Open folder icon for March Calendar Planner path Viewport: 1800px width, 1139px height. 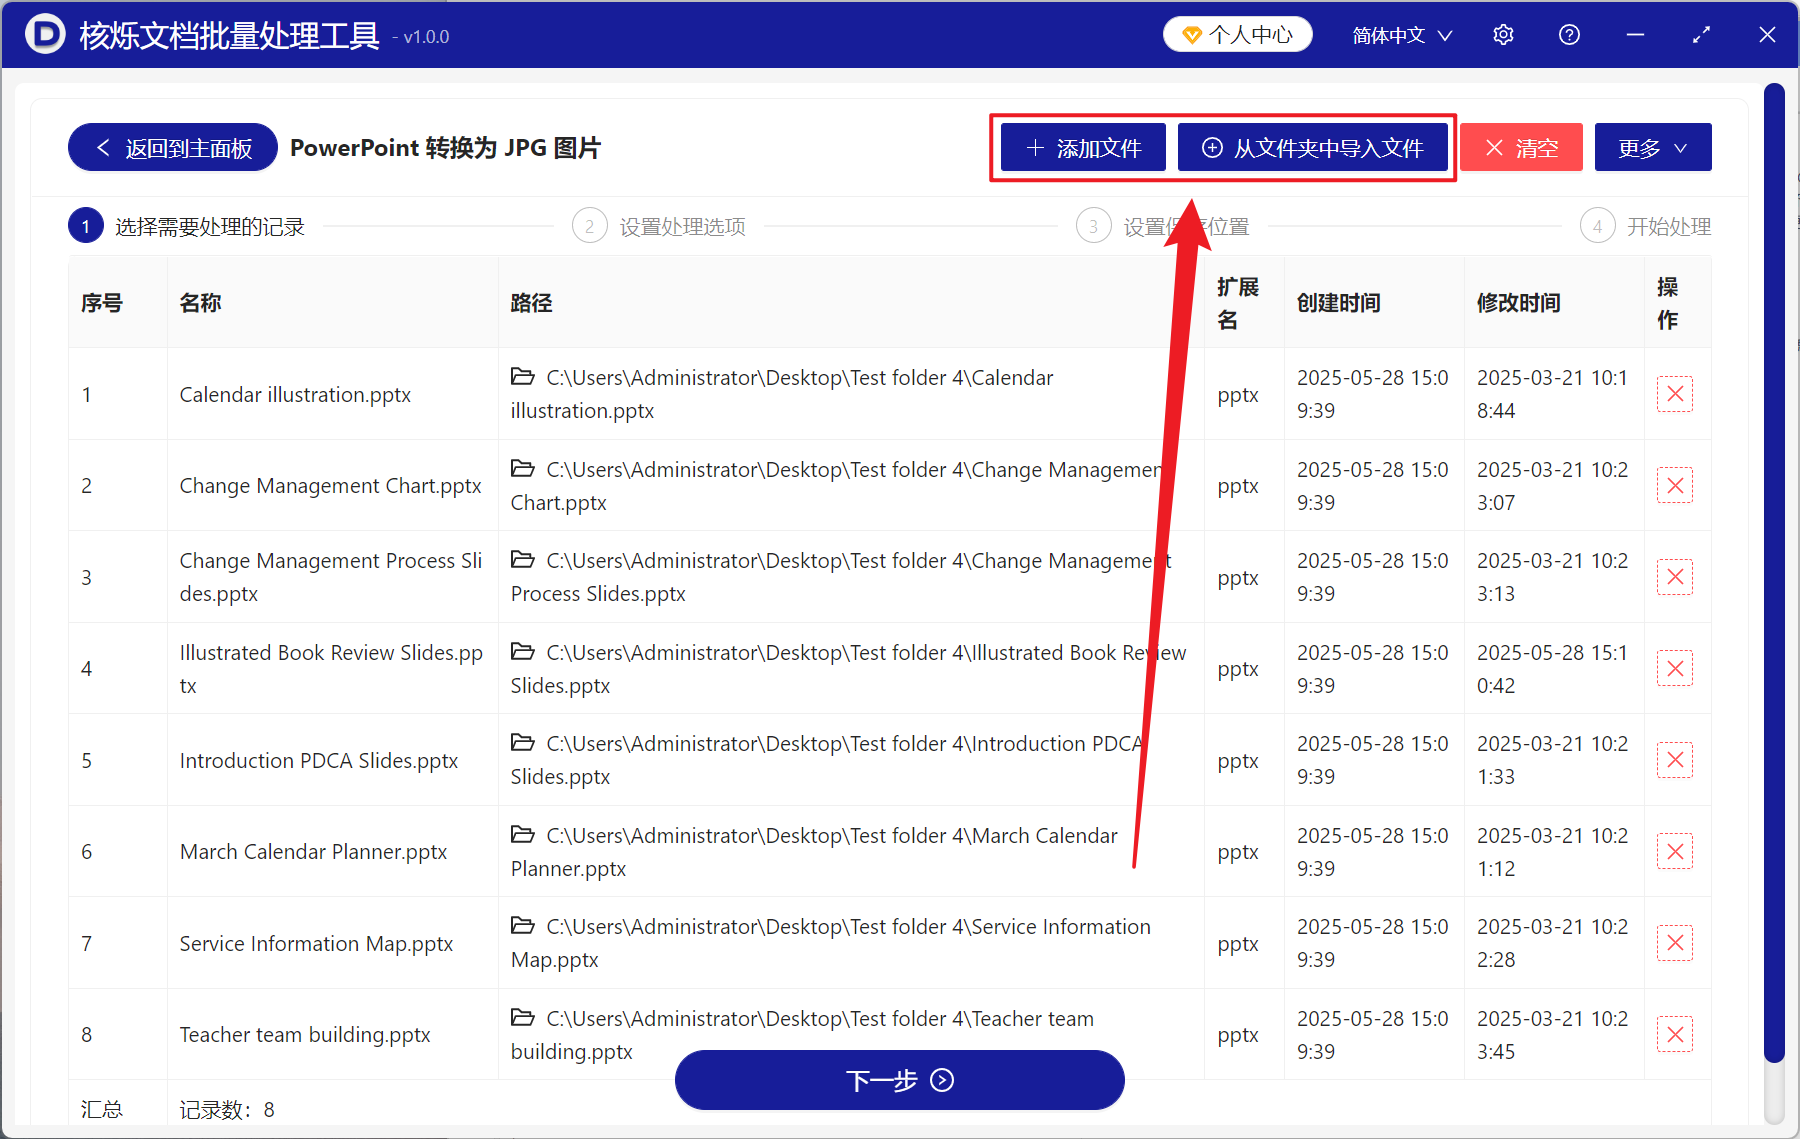(522, 835)
